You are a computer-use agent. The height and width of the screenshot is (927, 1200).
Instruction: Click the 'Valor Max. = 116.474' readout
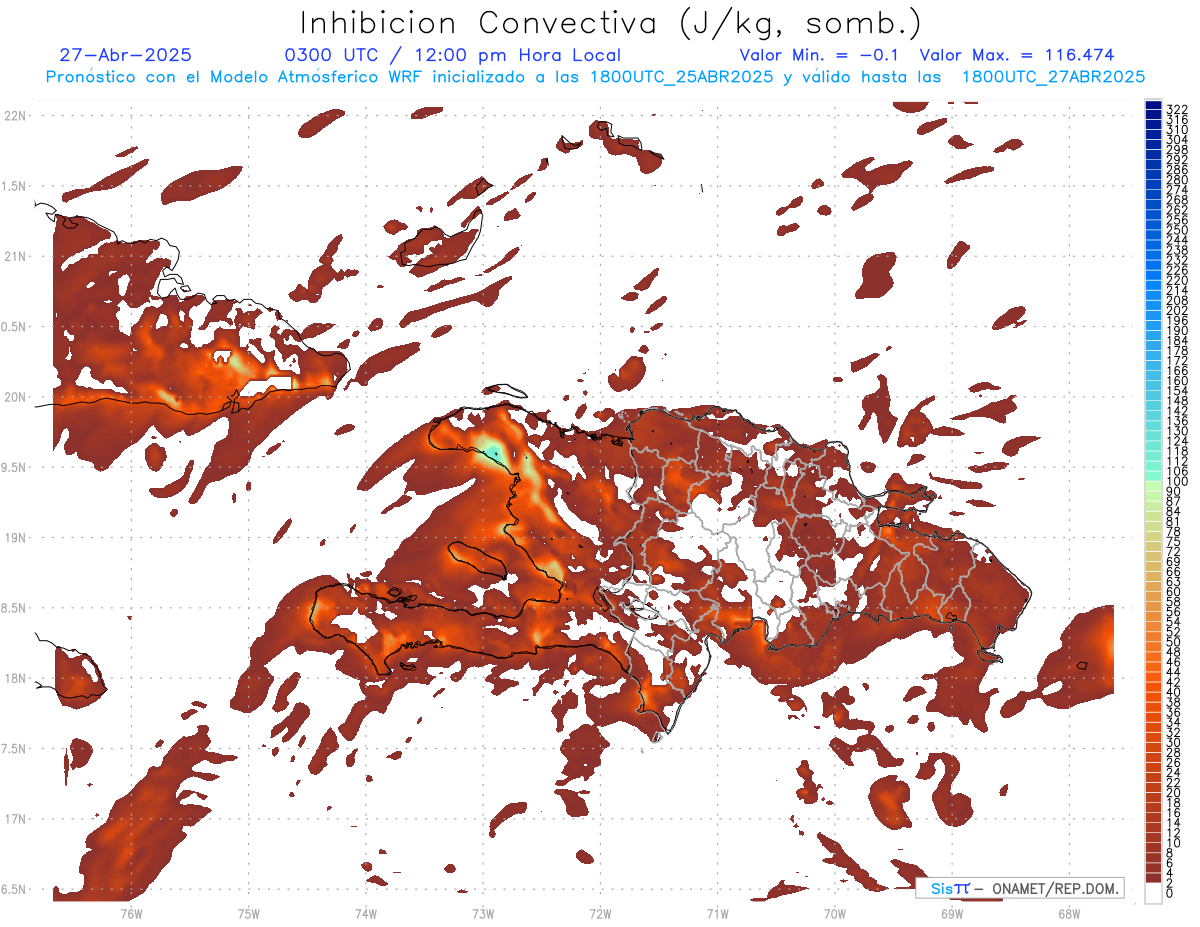[x=1017, y=55]
